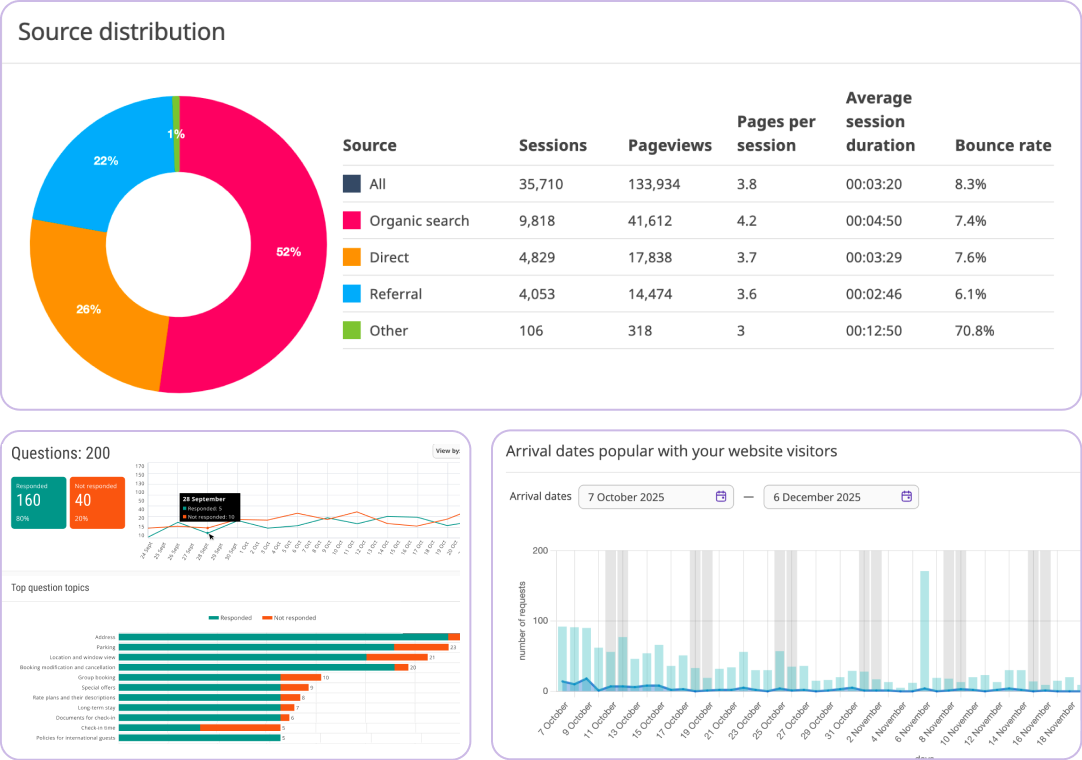The image size is (1082, 760).
Task: Click the 52% pink donut segment
Action: pos(289,252)
